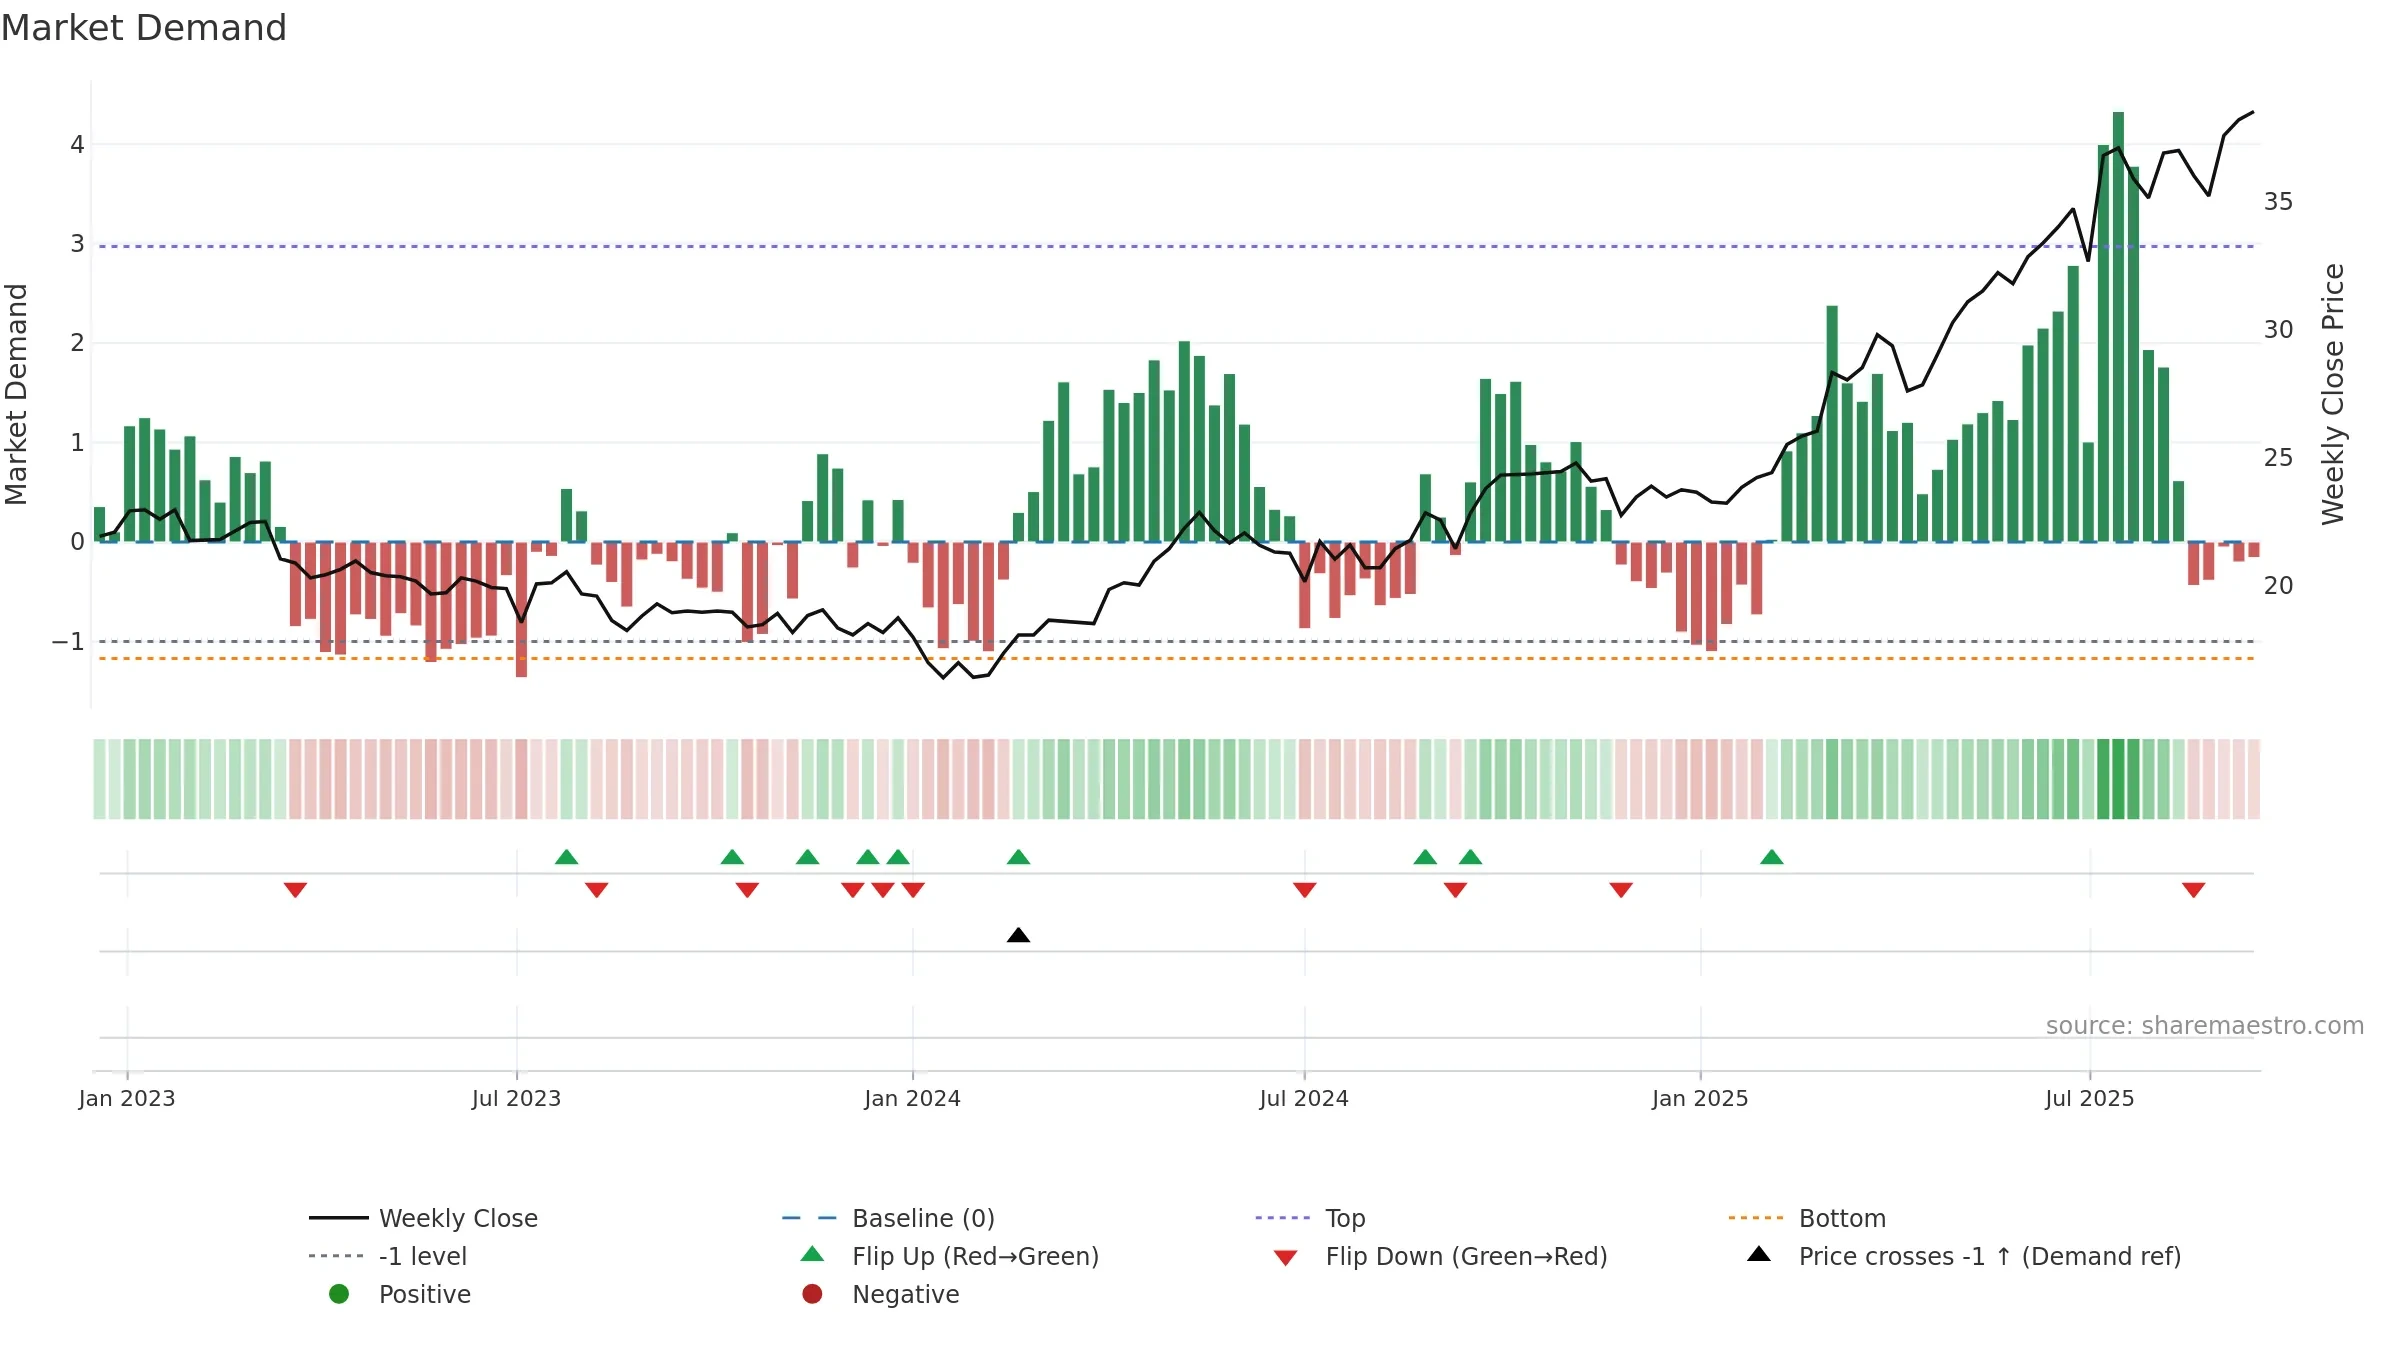Click the Weekly Close Price axis title
This screenshot has width=2400, height=1350.
[2333, 394]
